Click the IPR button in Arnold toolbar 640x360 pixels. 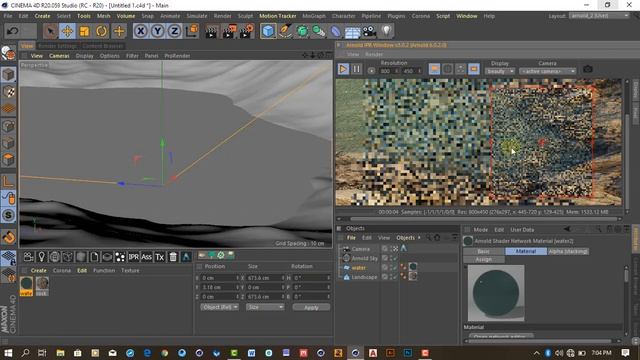click(133, 257)
